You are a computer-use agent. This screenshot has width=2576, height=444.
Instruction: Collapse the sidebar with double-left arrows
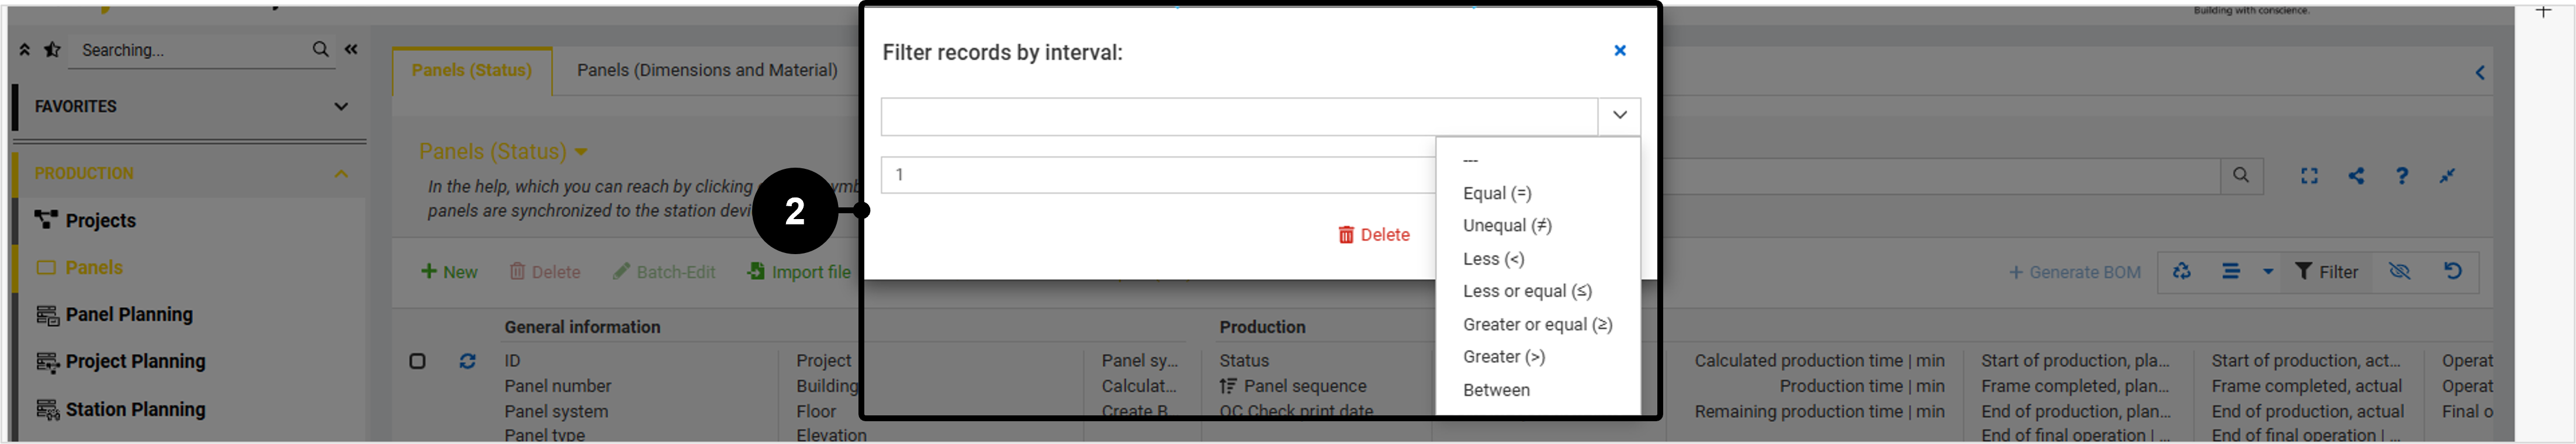click(x=351, y=49)
